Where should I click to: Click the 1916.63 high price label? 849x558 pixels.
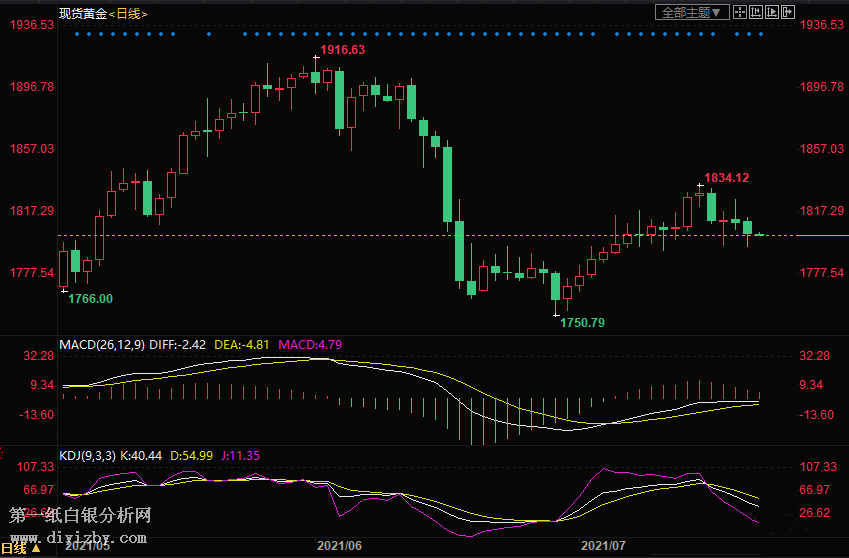click(x=342, y=50)
